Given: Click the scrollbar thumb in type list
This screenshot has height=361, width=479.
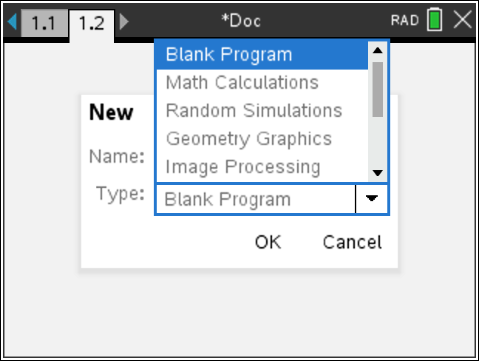Looking at the screenshot, I should 378,89.
